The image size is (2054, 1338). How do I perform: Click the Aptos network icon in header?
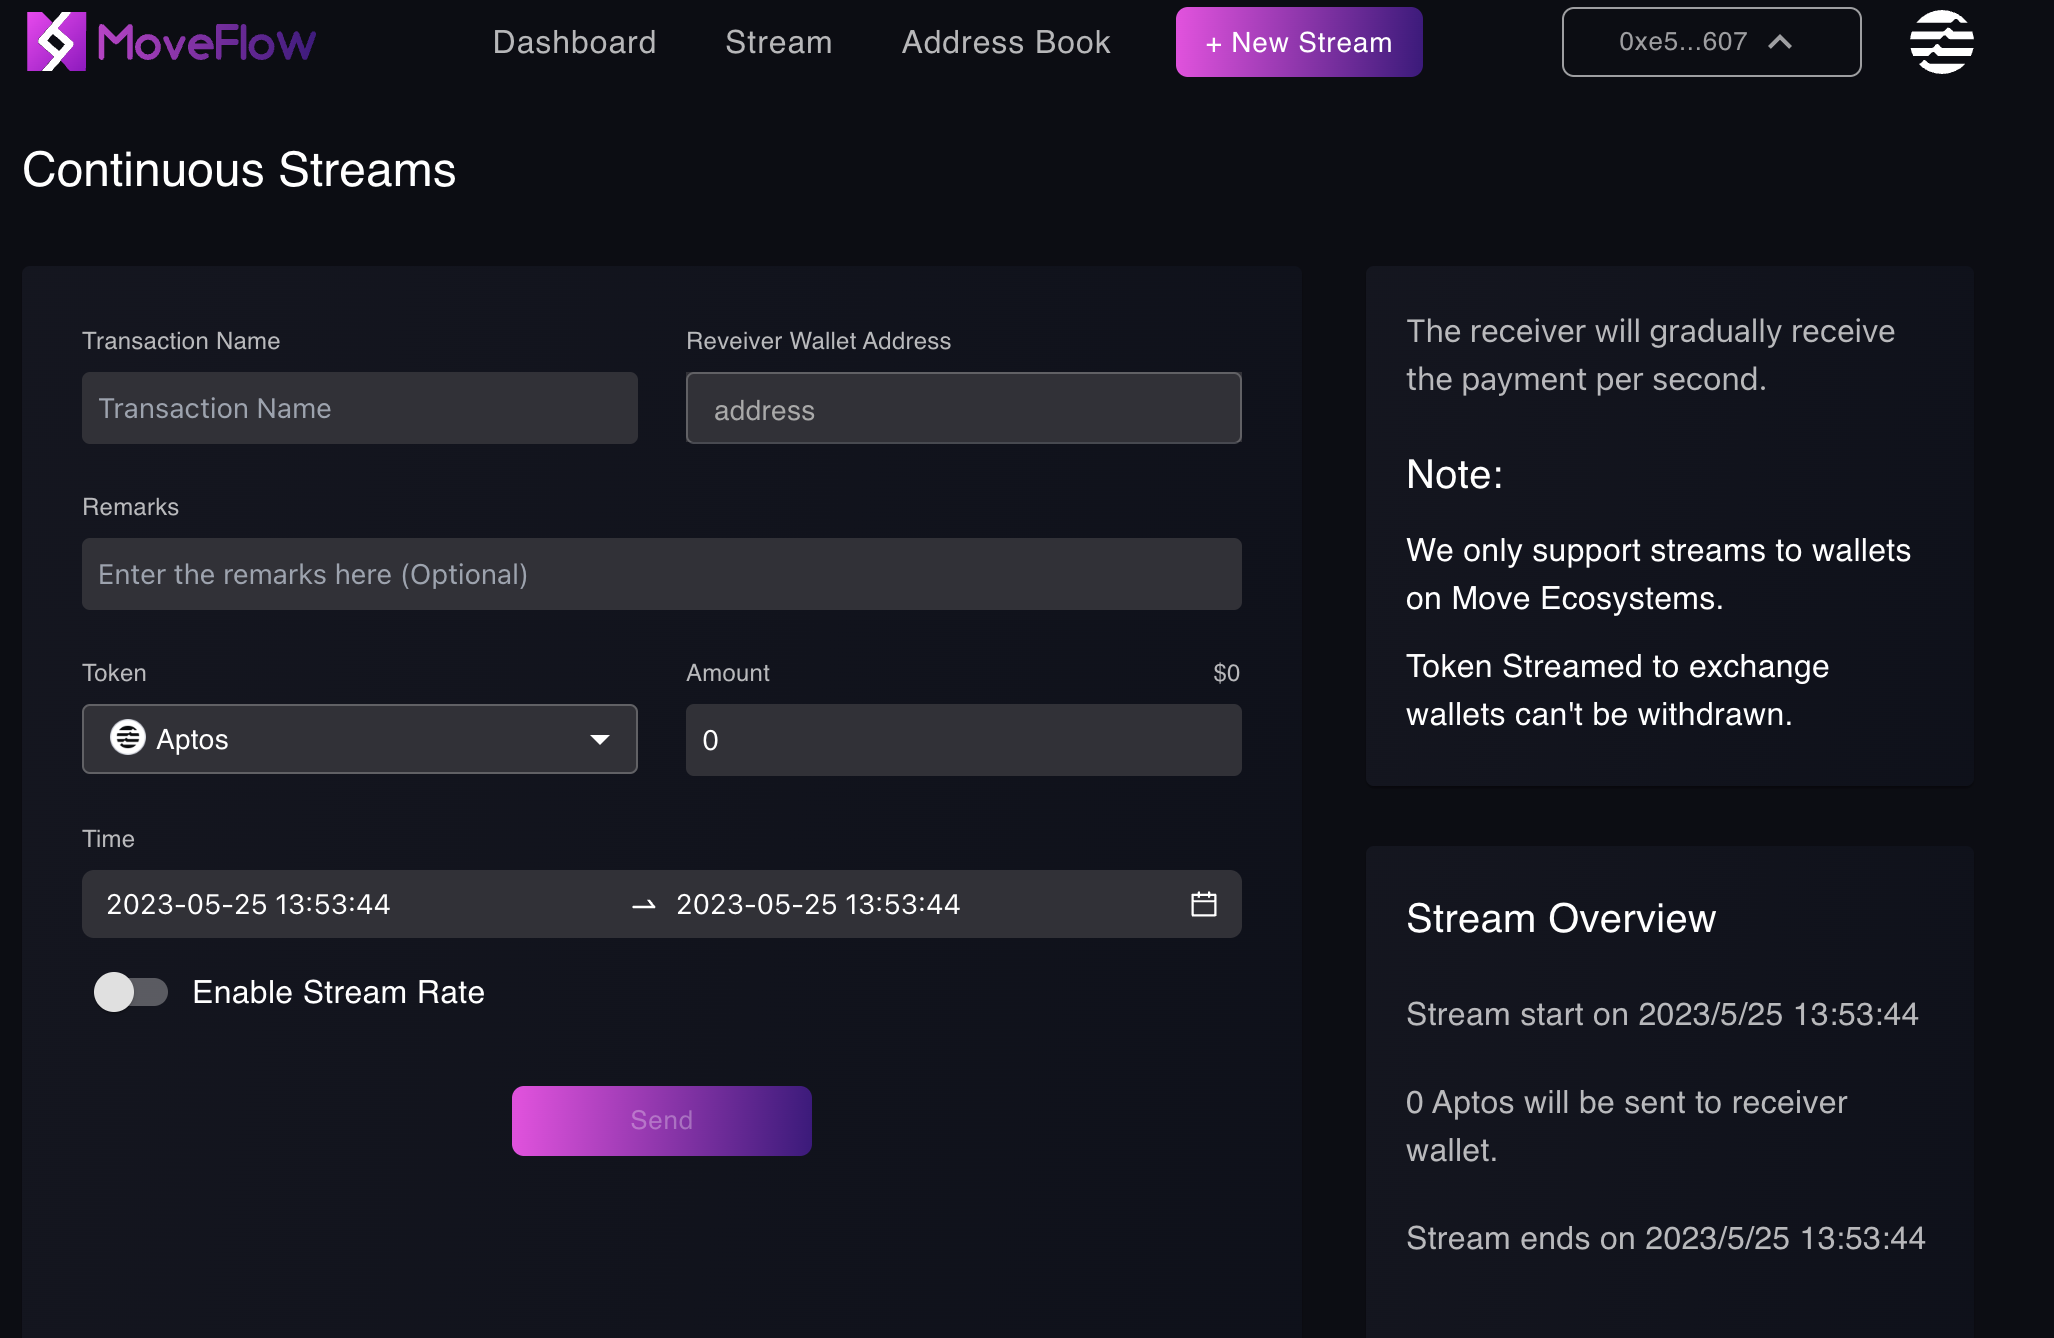click(1940, 42)
